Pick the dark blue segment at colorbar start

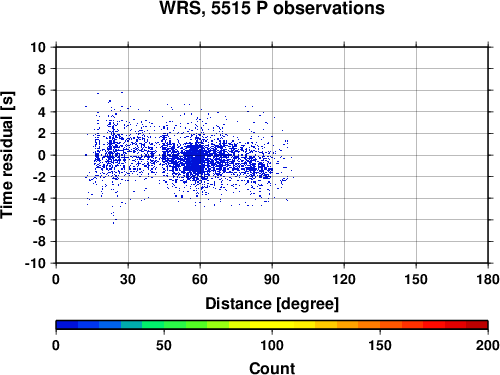tap(67, 325)
